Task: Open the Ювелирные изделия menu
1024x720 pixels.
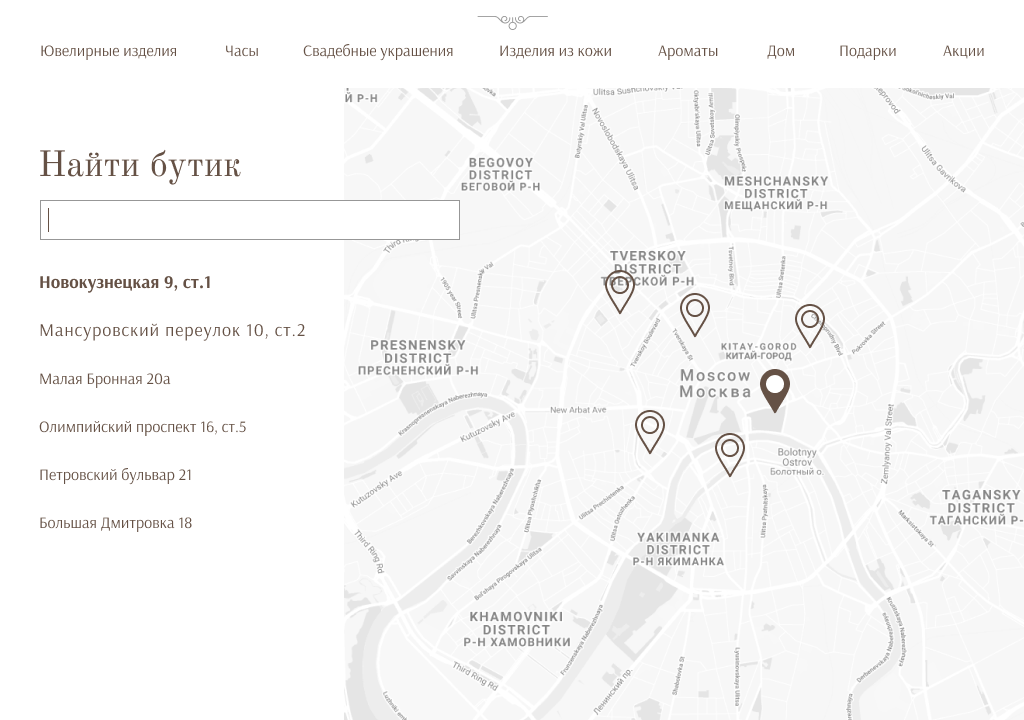Action: 108,51
